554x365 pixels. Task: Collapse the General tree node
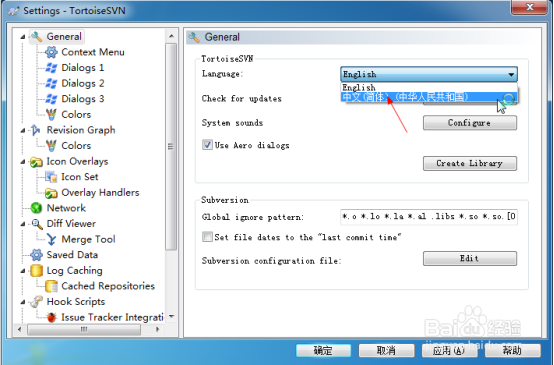[23, 37]
